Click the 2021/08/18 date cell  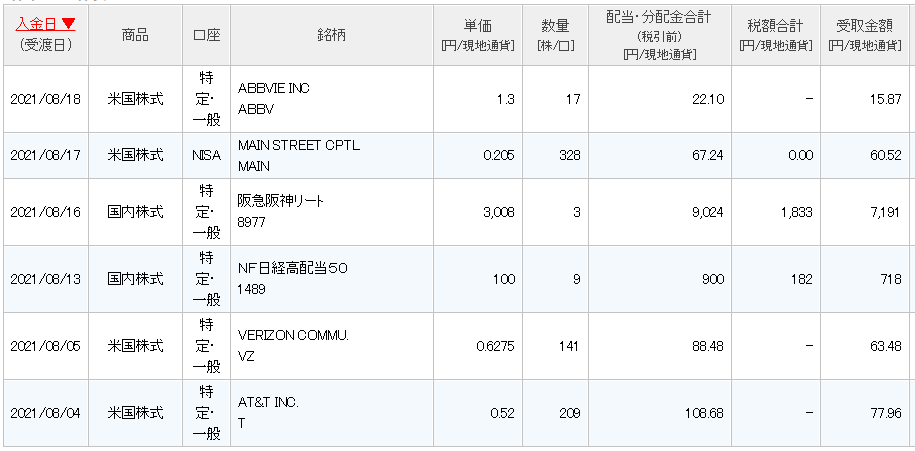(x=46, y=99)
